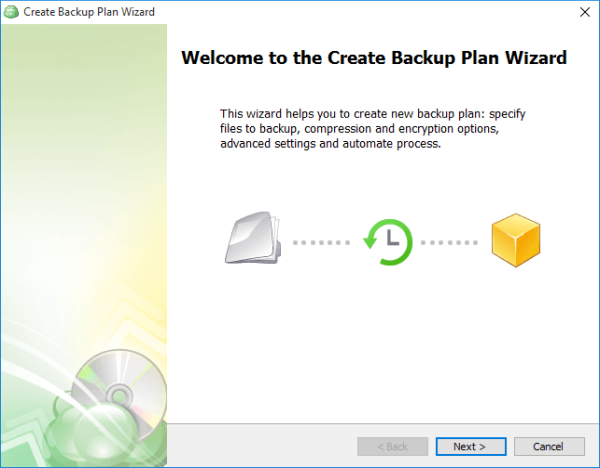Click the 'advanced settings and automate process' text
Image resolution: width=600 pixels, height=468 pixels.
point(330,144)
